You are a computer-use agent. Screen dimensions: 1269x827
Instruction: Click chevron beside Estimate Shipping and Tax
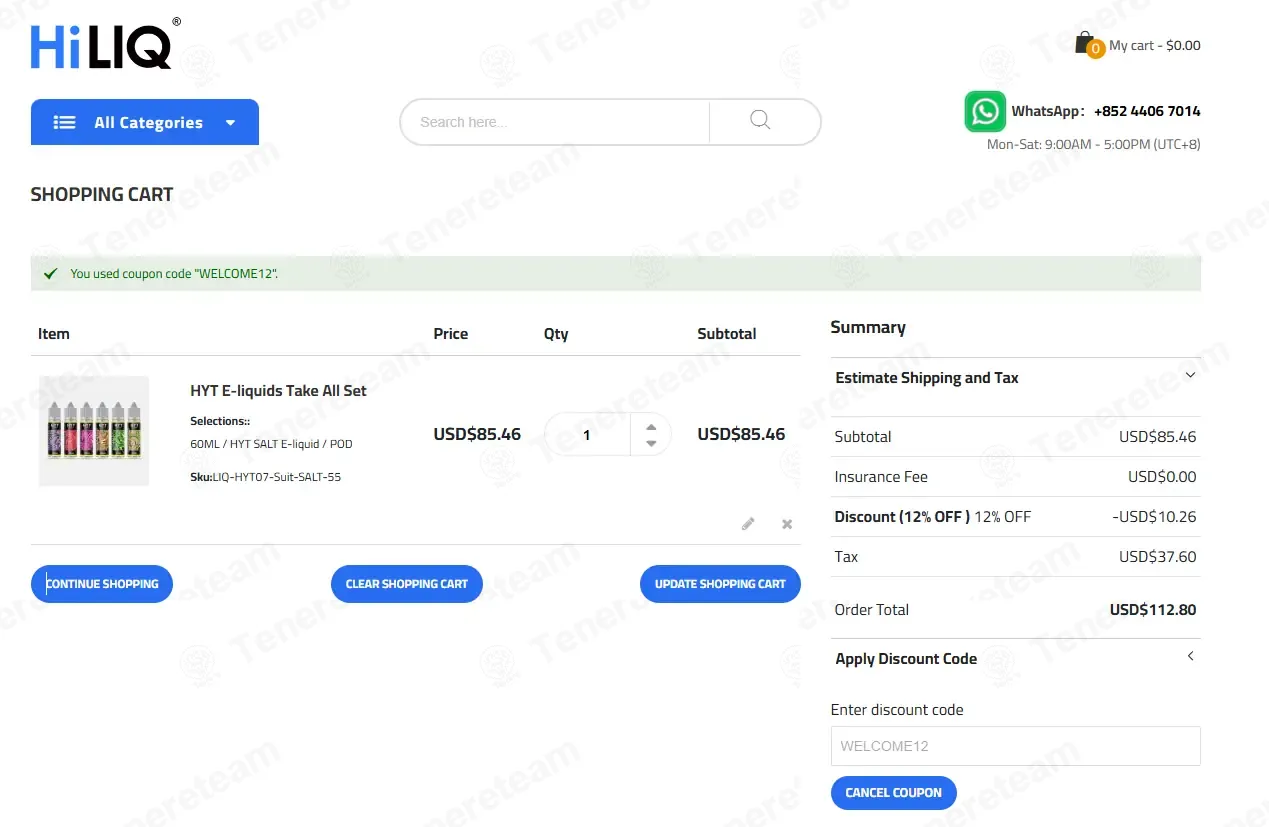pyautogui.click(x=1190, y=375)
